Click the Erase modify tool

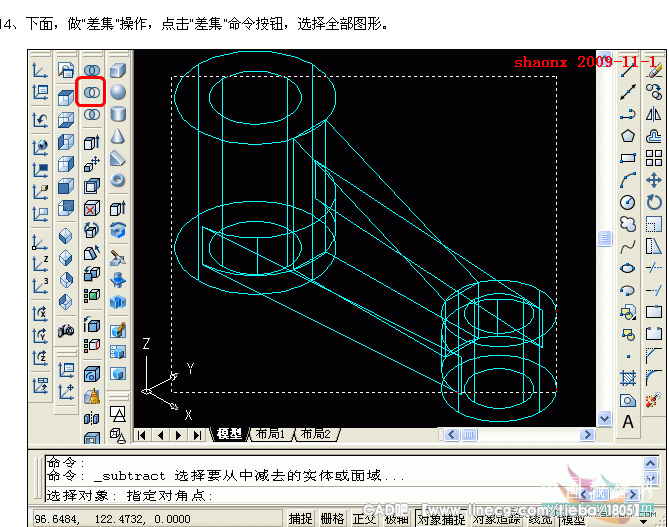[x=654, y=70]
